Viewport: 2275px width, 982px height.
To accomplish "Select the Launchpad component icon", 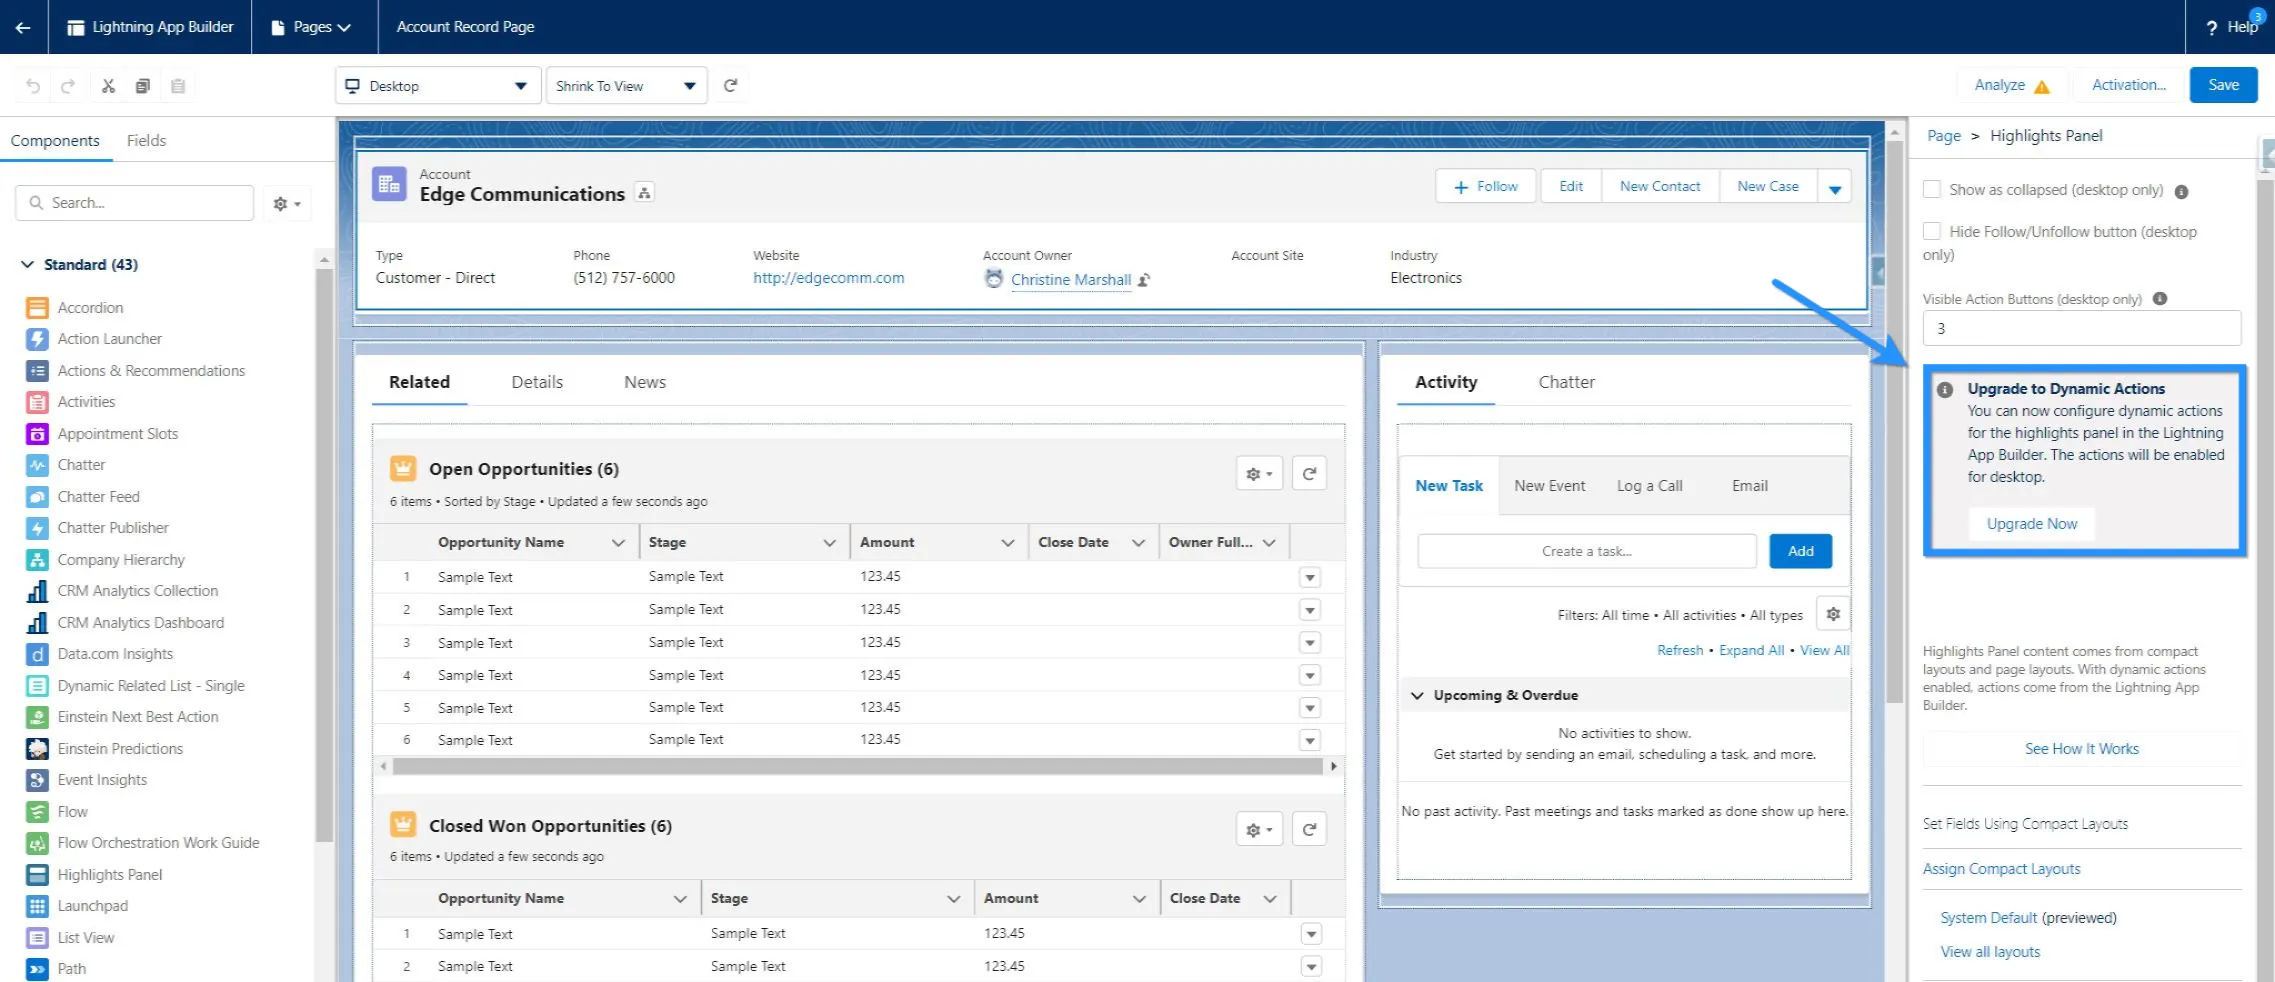I will (37, 906).
